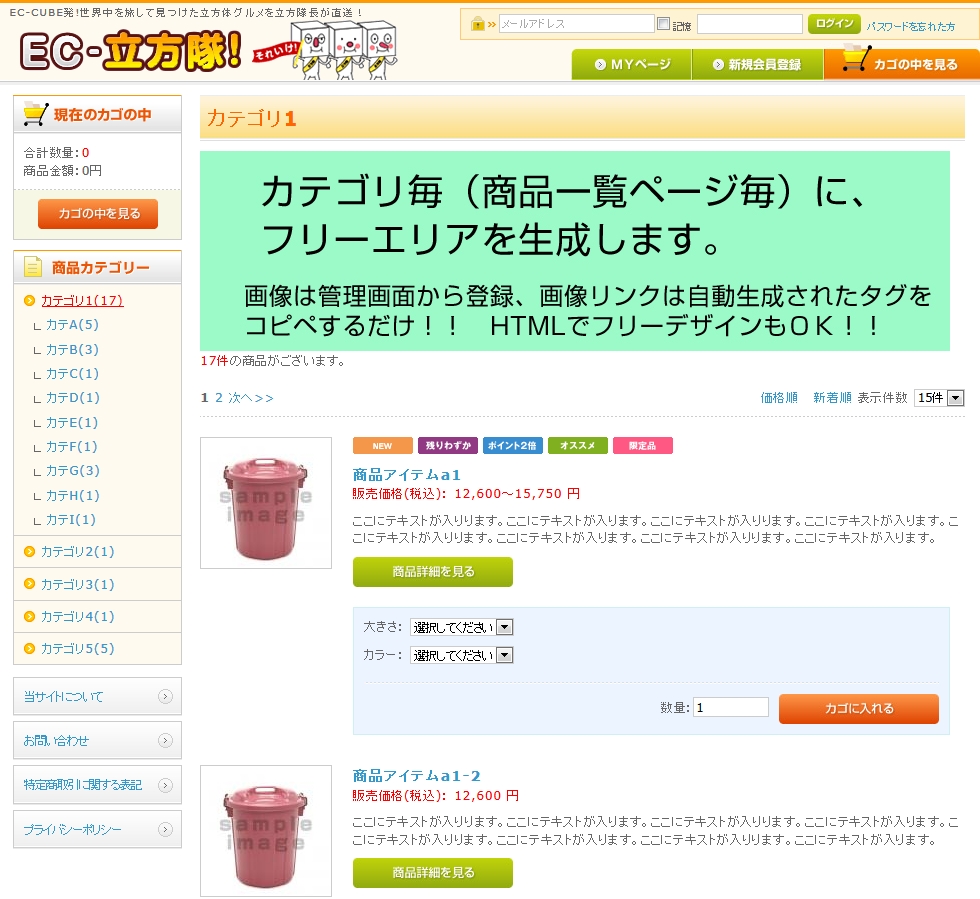980x899 pixels.
Task: Open the 大きさ size dropdown
Action: pos(505,627)
